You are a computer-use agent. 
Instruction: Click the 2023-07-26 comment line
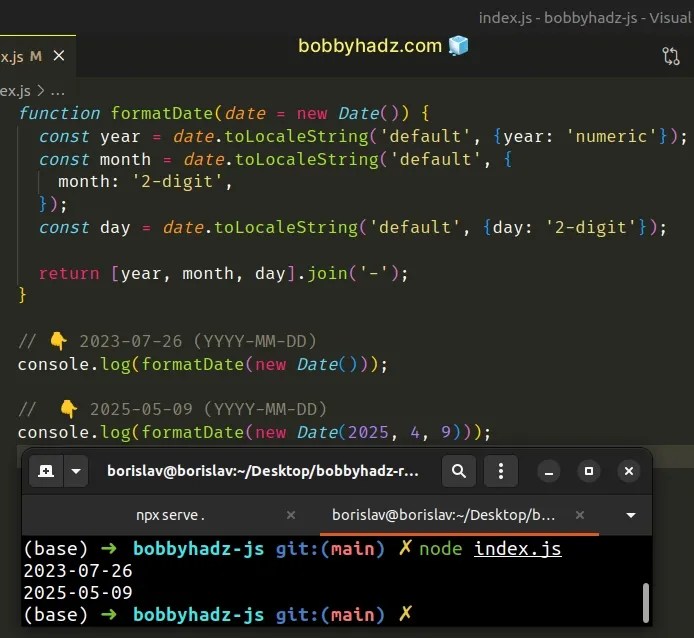pyautogui.click(x=167, y=341)
